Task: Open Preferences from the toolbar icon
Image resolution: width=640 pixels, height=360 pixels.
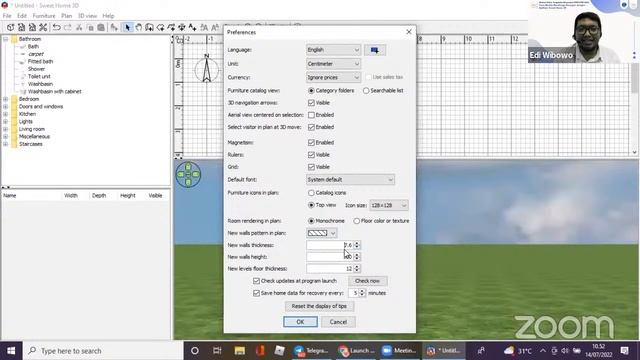Action: [x=43, y=27]
